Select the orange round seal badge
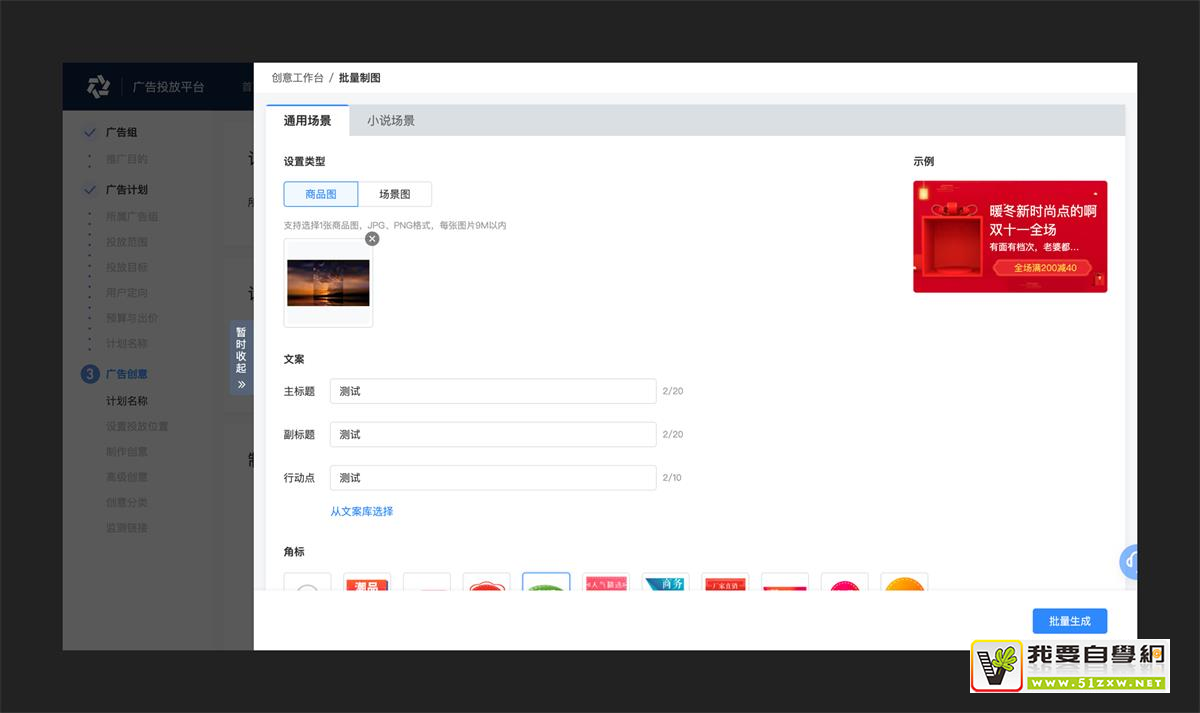This screenshot has height=713, width=1200. (904, 583)
